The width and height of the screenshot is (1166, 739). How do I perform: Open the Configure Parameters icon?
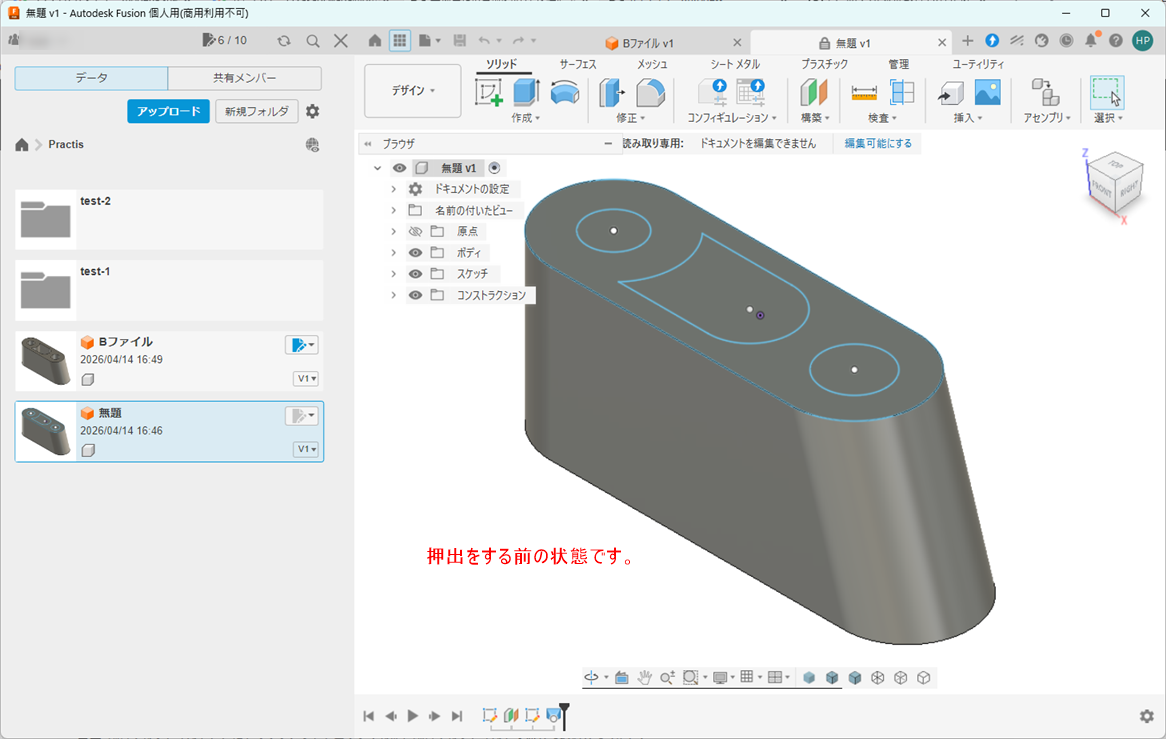[712, 93]
